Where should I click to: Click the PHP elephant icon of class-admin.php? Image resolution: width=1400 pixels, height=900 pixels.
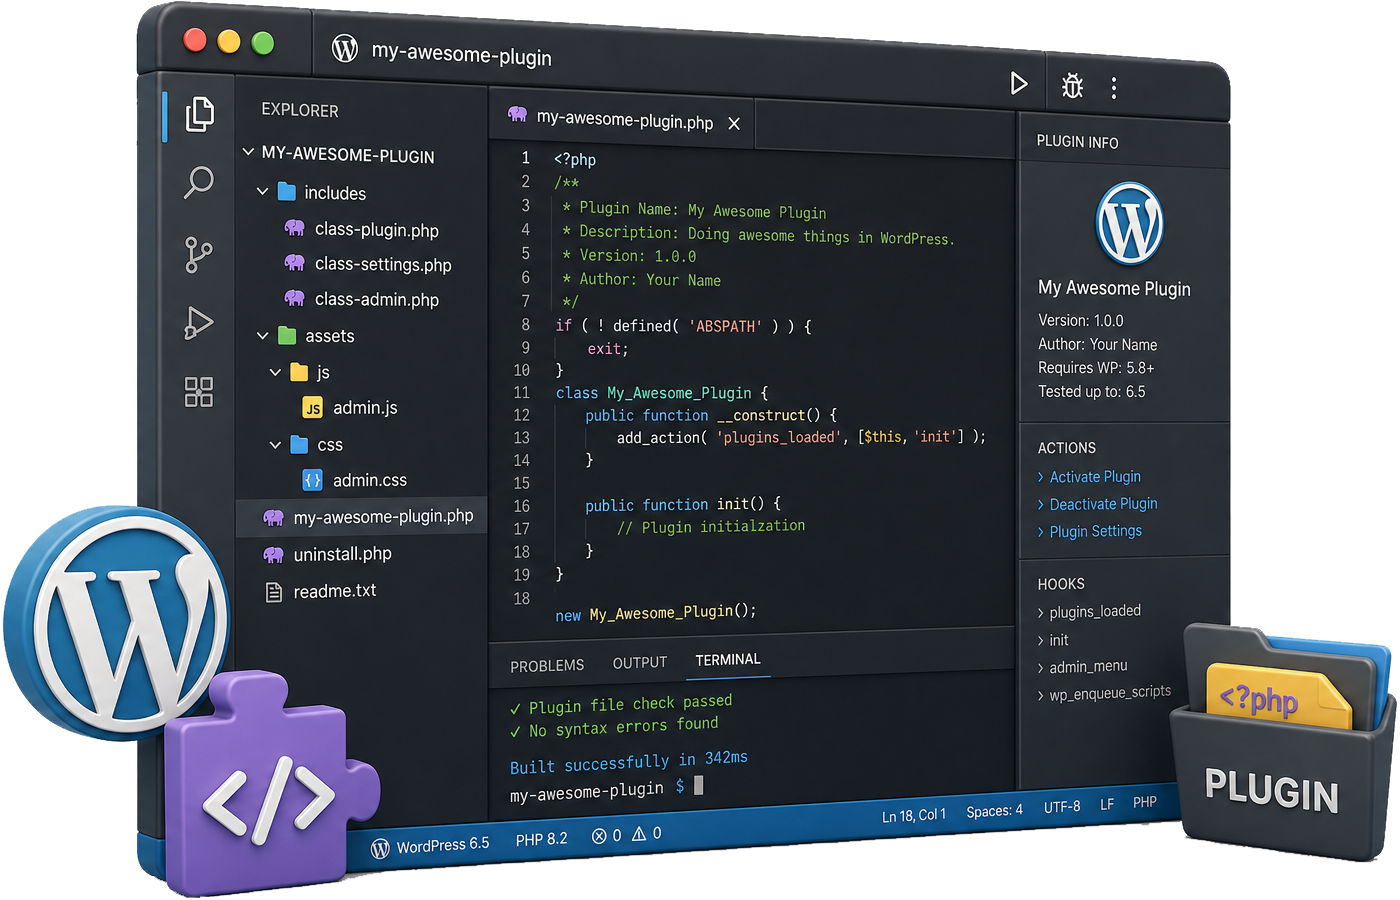295,298
